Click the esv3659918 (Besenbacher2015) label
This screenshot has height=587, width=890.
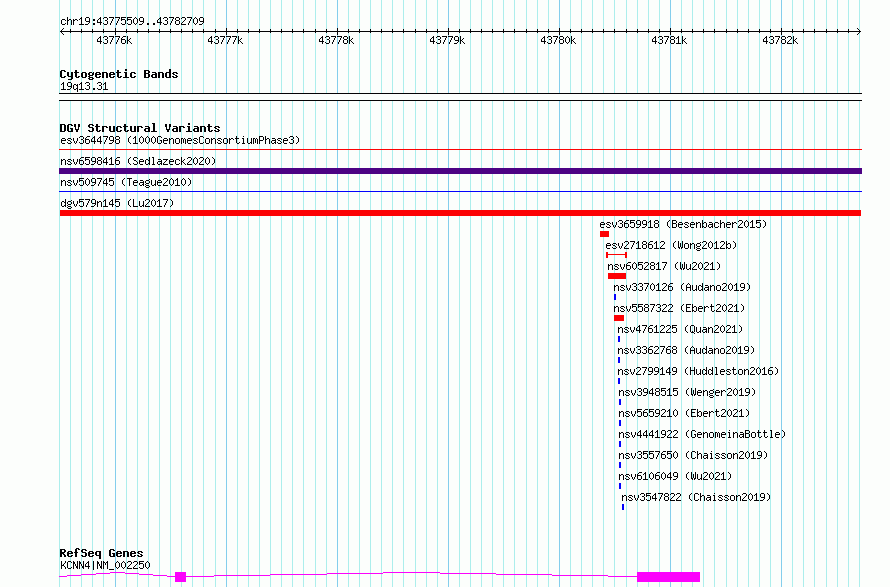pos(683,224)
